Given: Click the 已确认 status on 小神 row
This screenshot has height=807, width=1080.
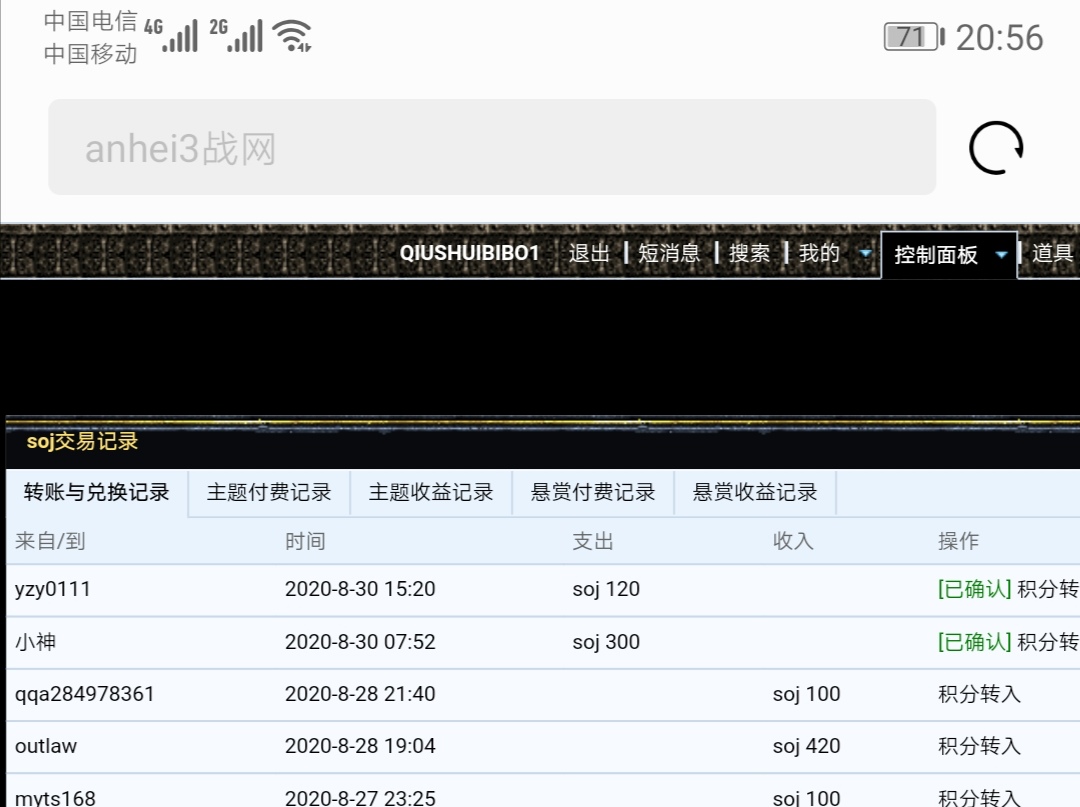Looking at the screenshot, I should (974, 642).
